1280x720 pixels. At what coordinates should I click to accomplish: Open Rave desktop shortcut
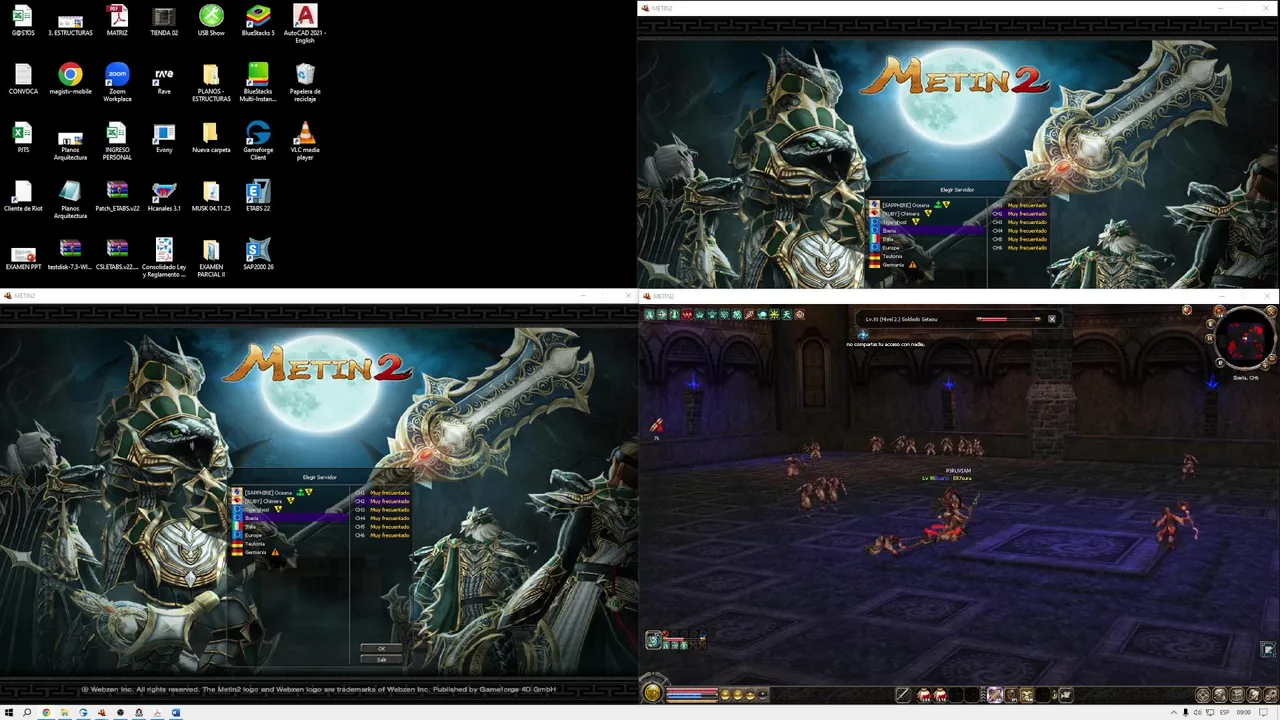(164, 80)
